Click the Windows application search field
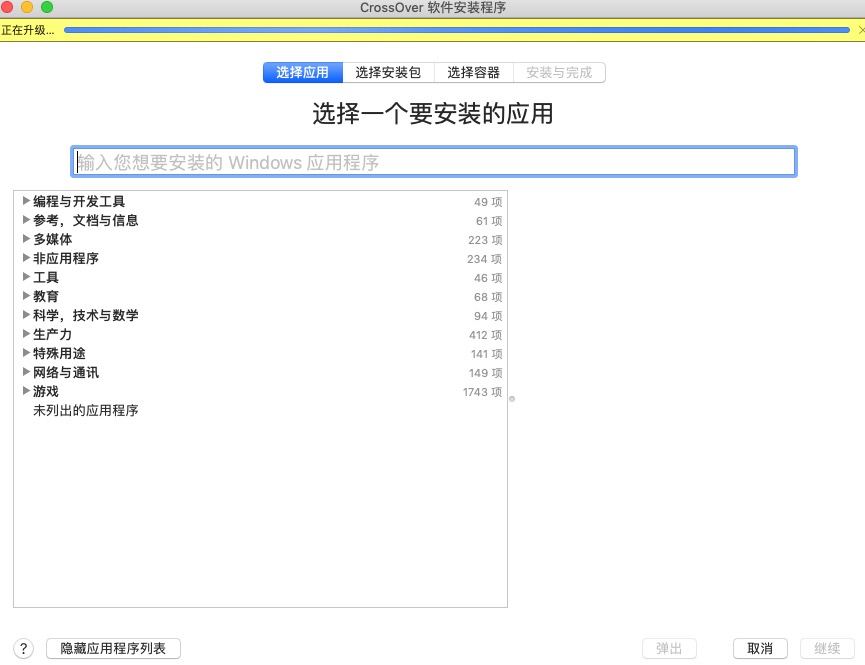 434,162
